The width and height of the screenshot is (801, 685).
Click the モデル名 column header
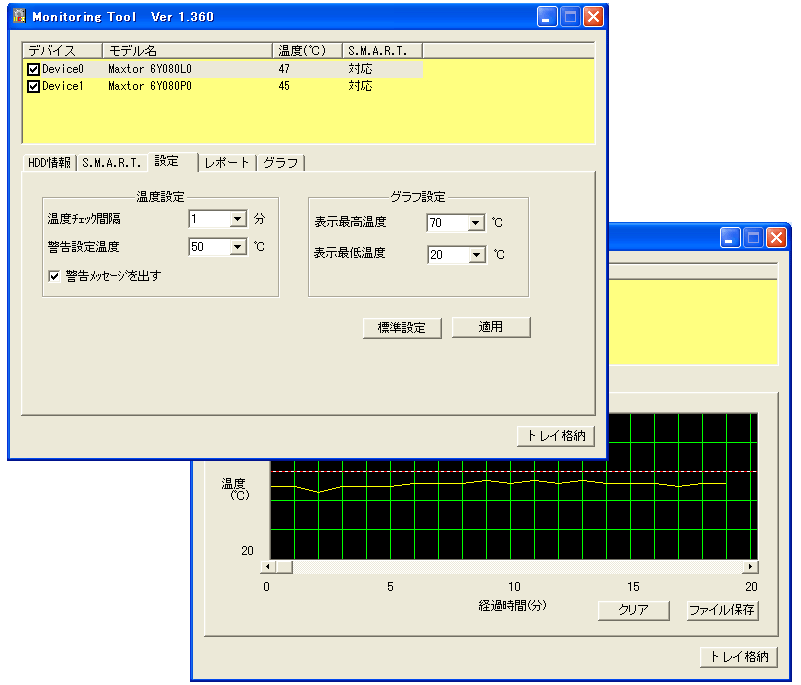coord(187,51)
